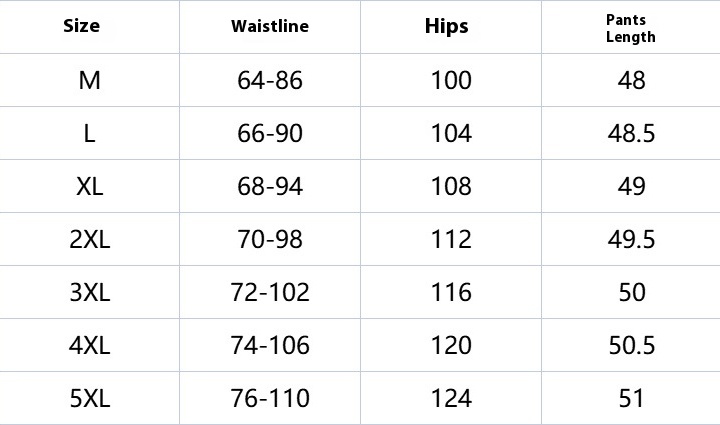Select the L size cell
Image resolution: width=720 pixels, height=425 pixels.
(89, 133)
